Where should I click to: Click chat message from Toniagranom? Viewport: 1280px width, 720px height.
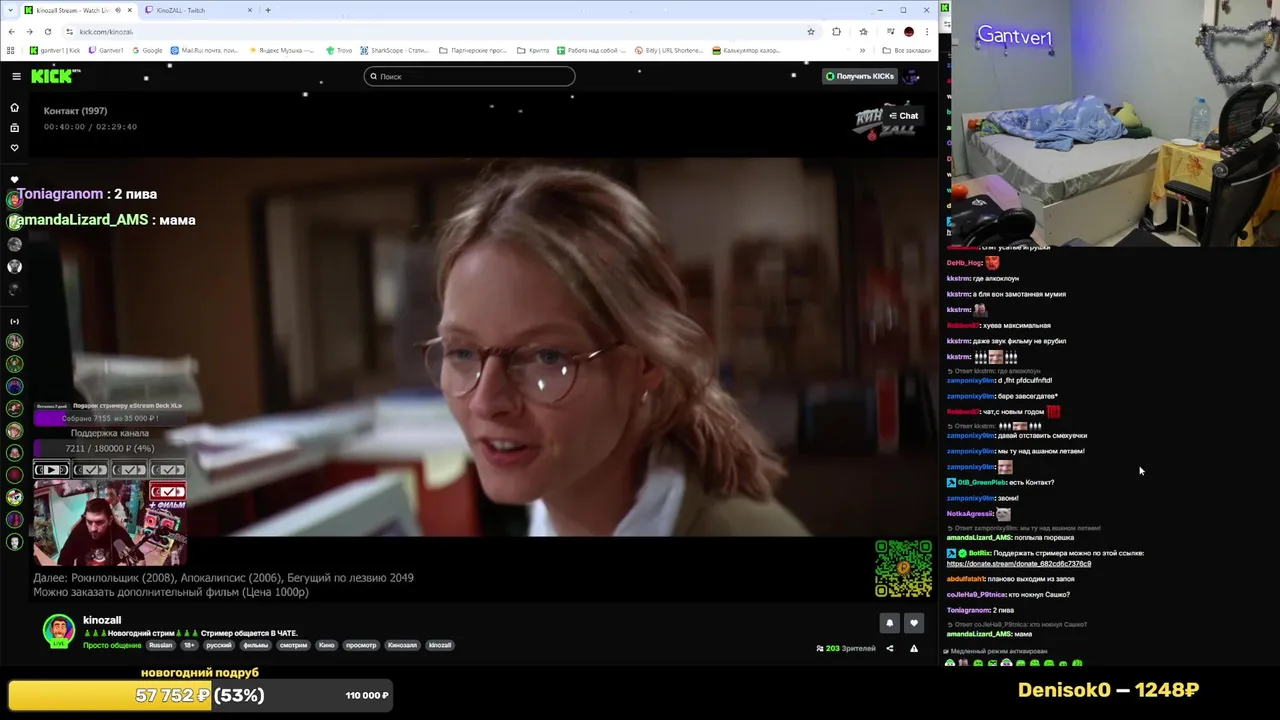980,610
